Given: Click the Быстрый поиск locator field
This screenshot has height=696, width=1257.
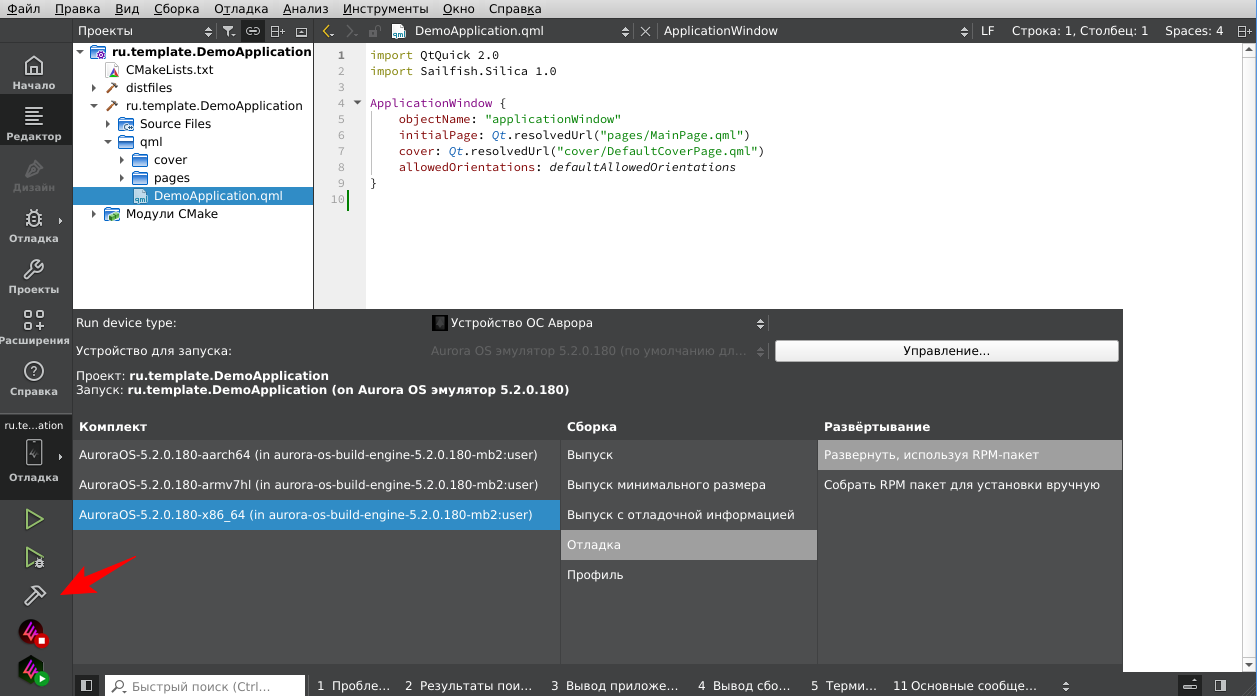Looking at the screenshot, I should coord(205,687).
